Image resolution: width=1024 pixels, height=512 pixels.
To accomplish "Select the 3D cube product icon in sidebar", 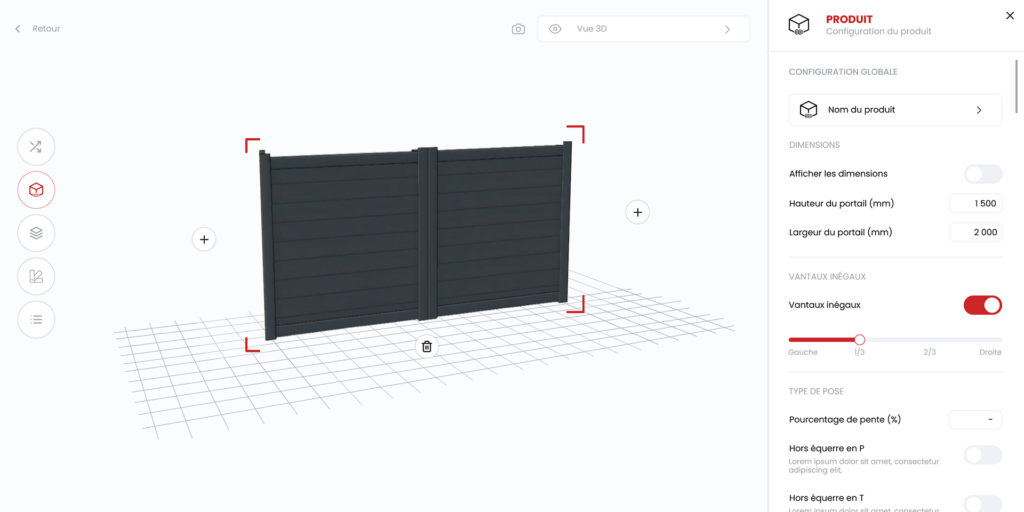I will (36, 190).
